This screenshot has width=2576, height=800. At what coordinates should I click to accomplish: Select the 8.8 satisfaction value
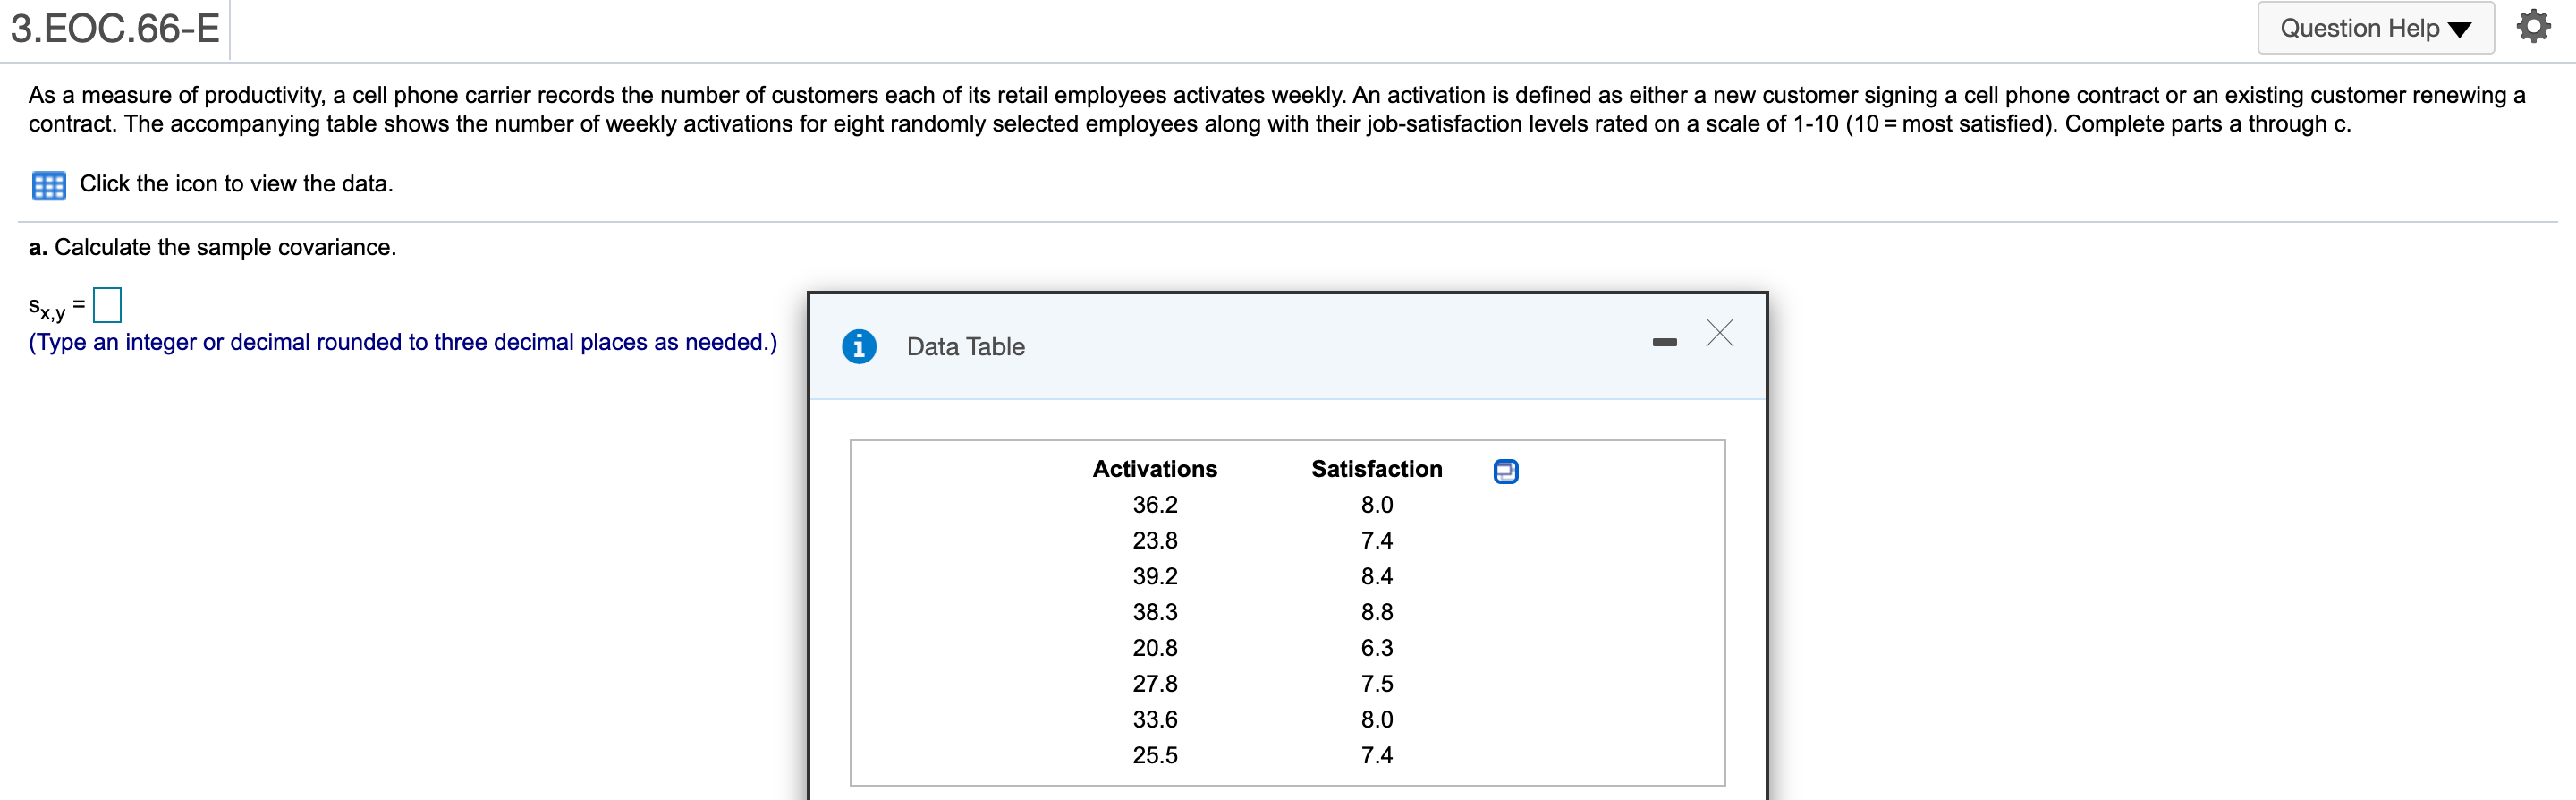[1376, 612]
